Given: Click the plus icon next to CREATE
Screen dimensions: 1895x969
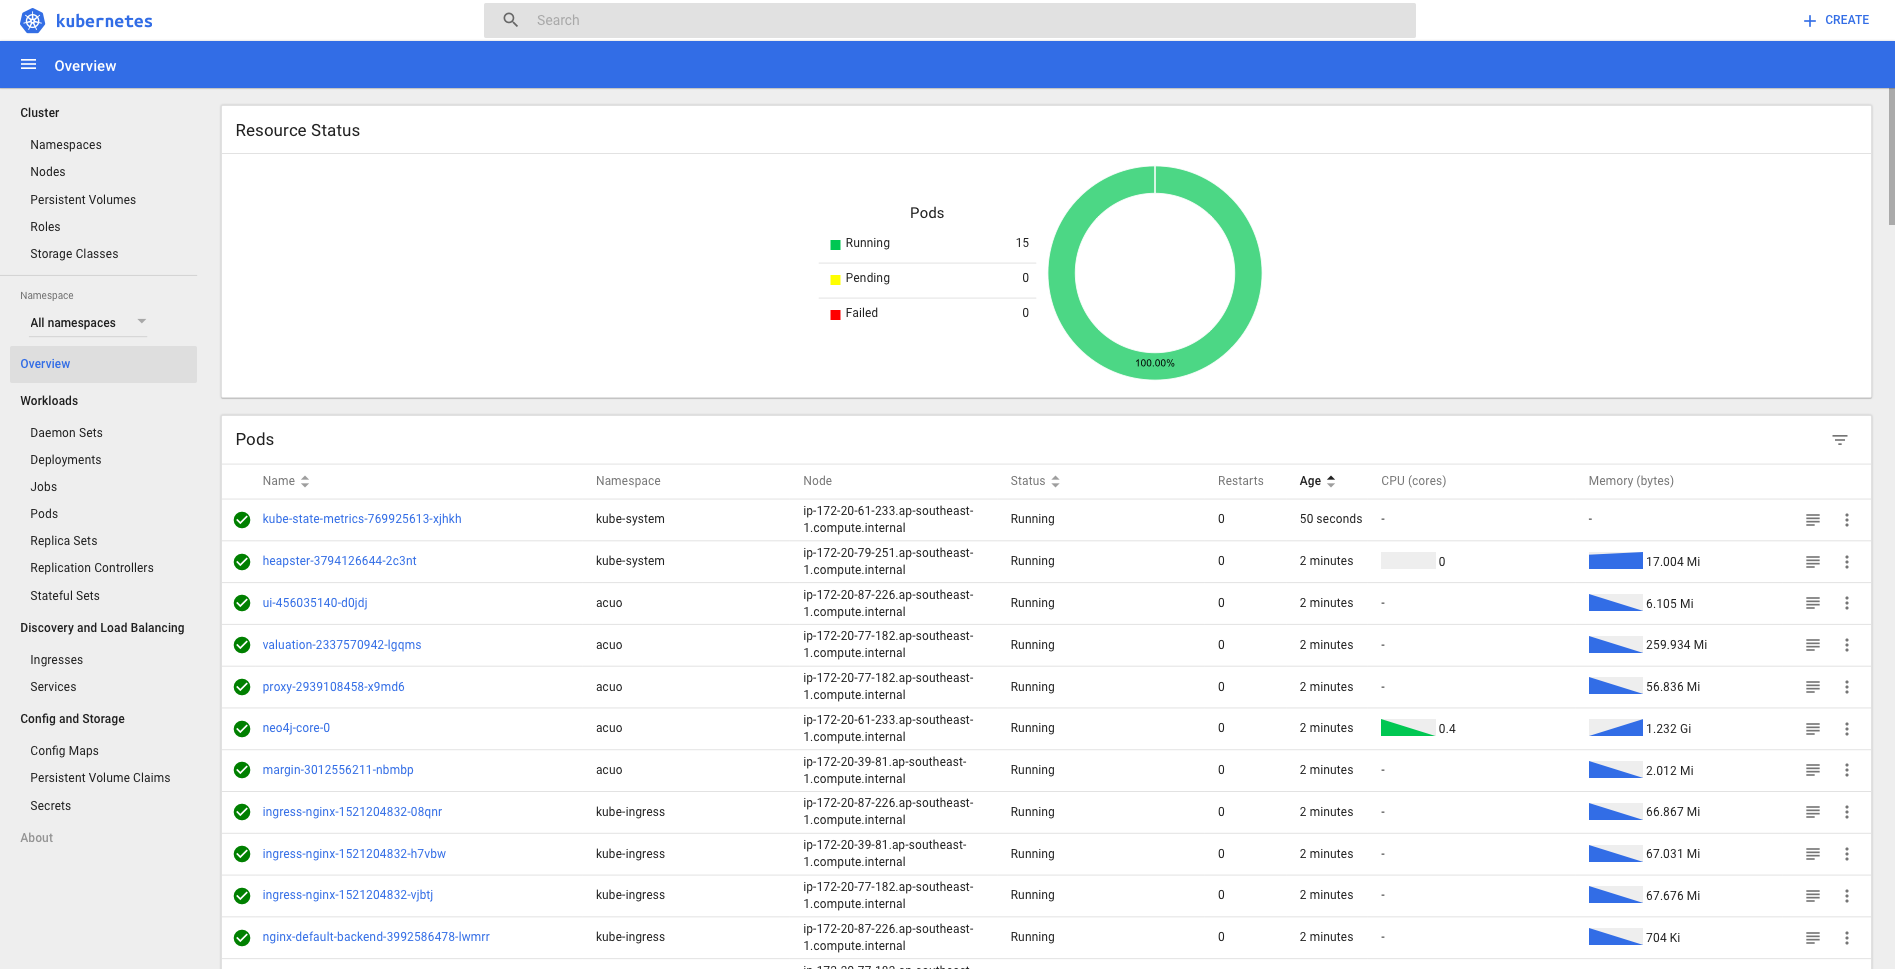Looking at the screenshot, I should (1810, 21).
